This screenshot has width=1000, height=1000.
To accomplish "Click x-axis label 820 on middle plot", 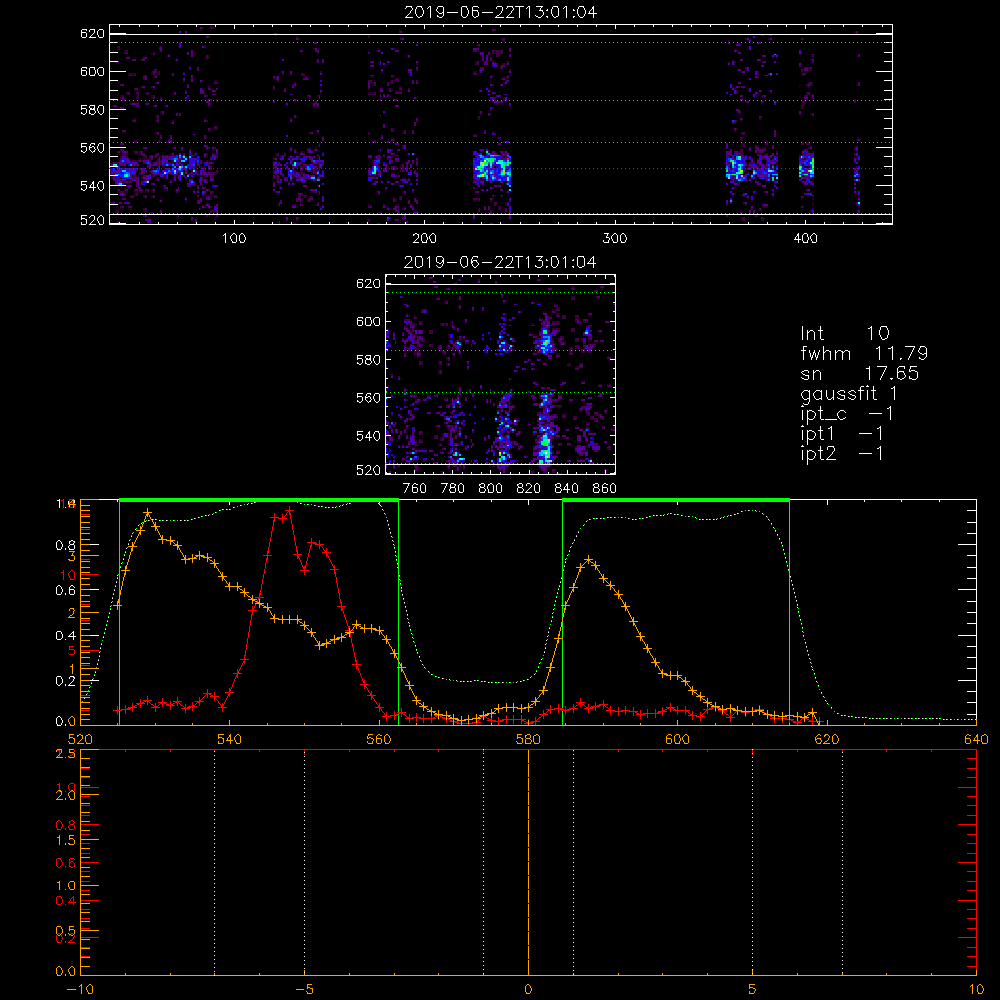I will pyautogui.click(x=529, y=488).
